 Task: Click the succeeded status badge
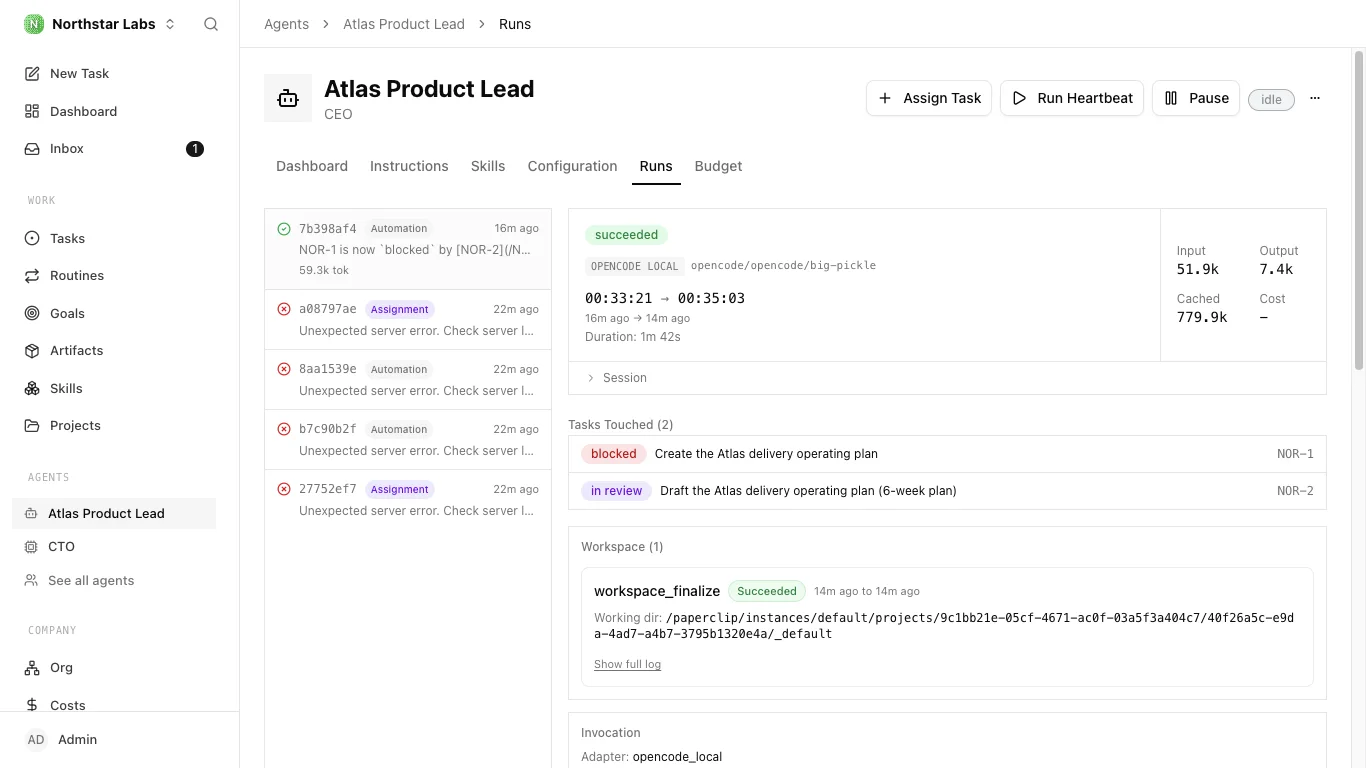coord(626,235)
